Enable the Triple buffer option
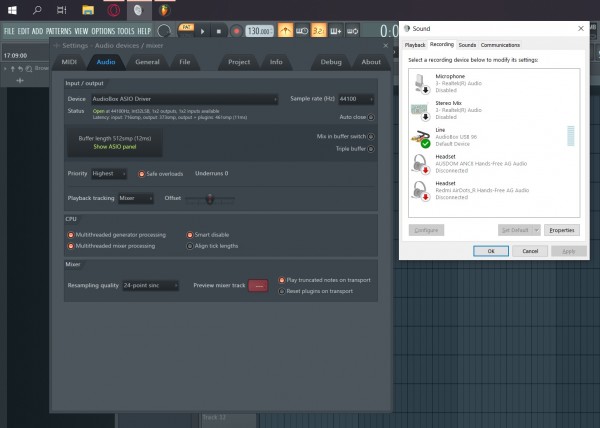This screenshot has height=428, width=600. 370,148
